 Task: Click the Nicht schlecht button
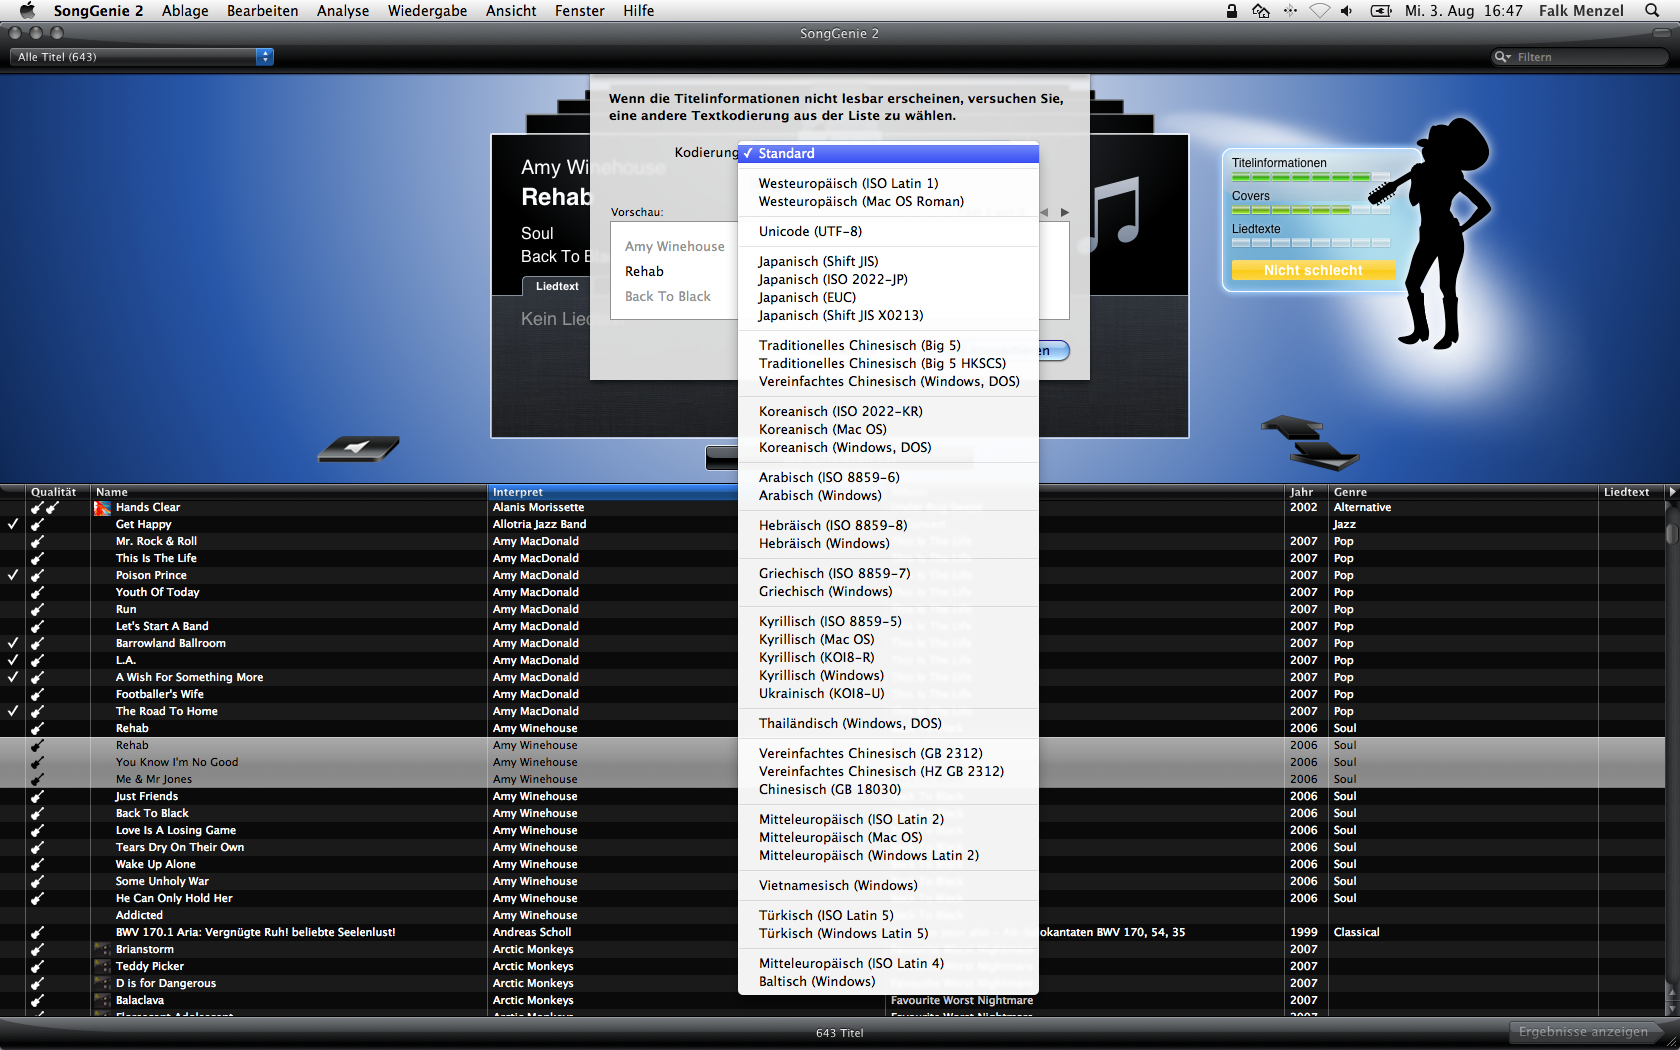pos(1313,270)
